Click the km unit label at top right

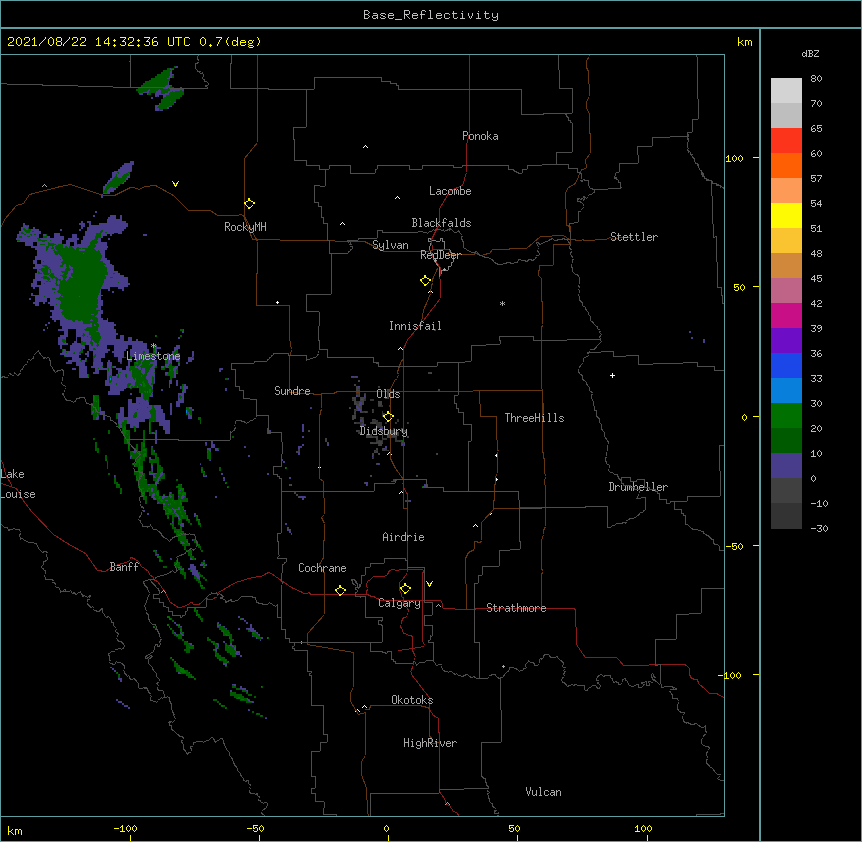point(744,42)
